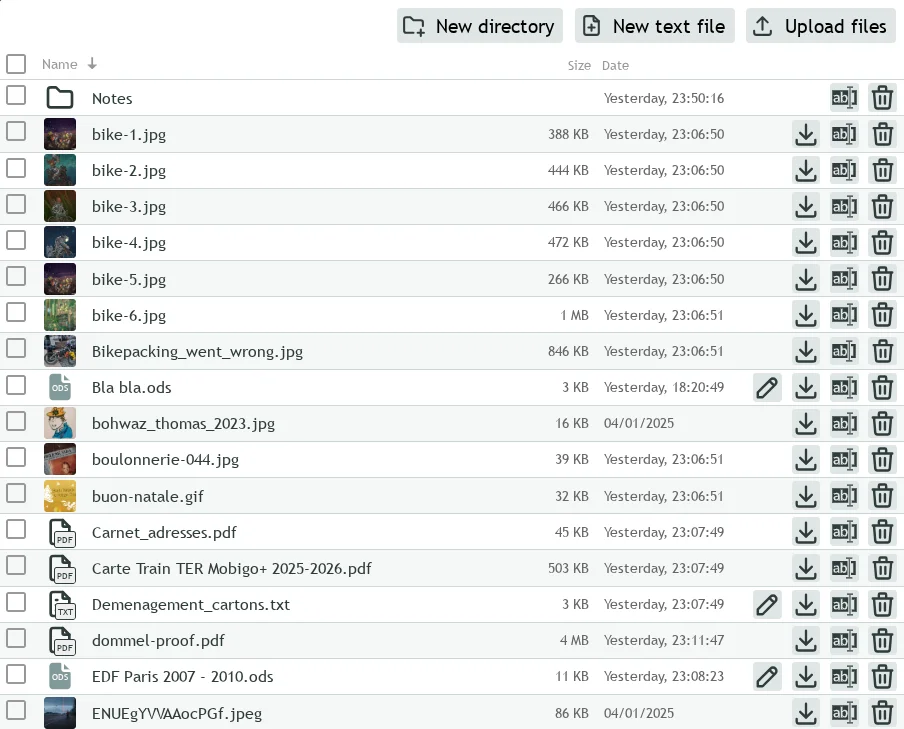
Task: Rename bohwaz_thomas_2023.jpg
Action: point(844,424)
